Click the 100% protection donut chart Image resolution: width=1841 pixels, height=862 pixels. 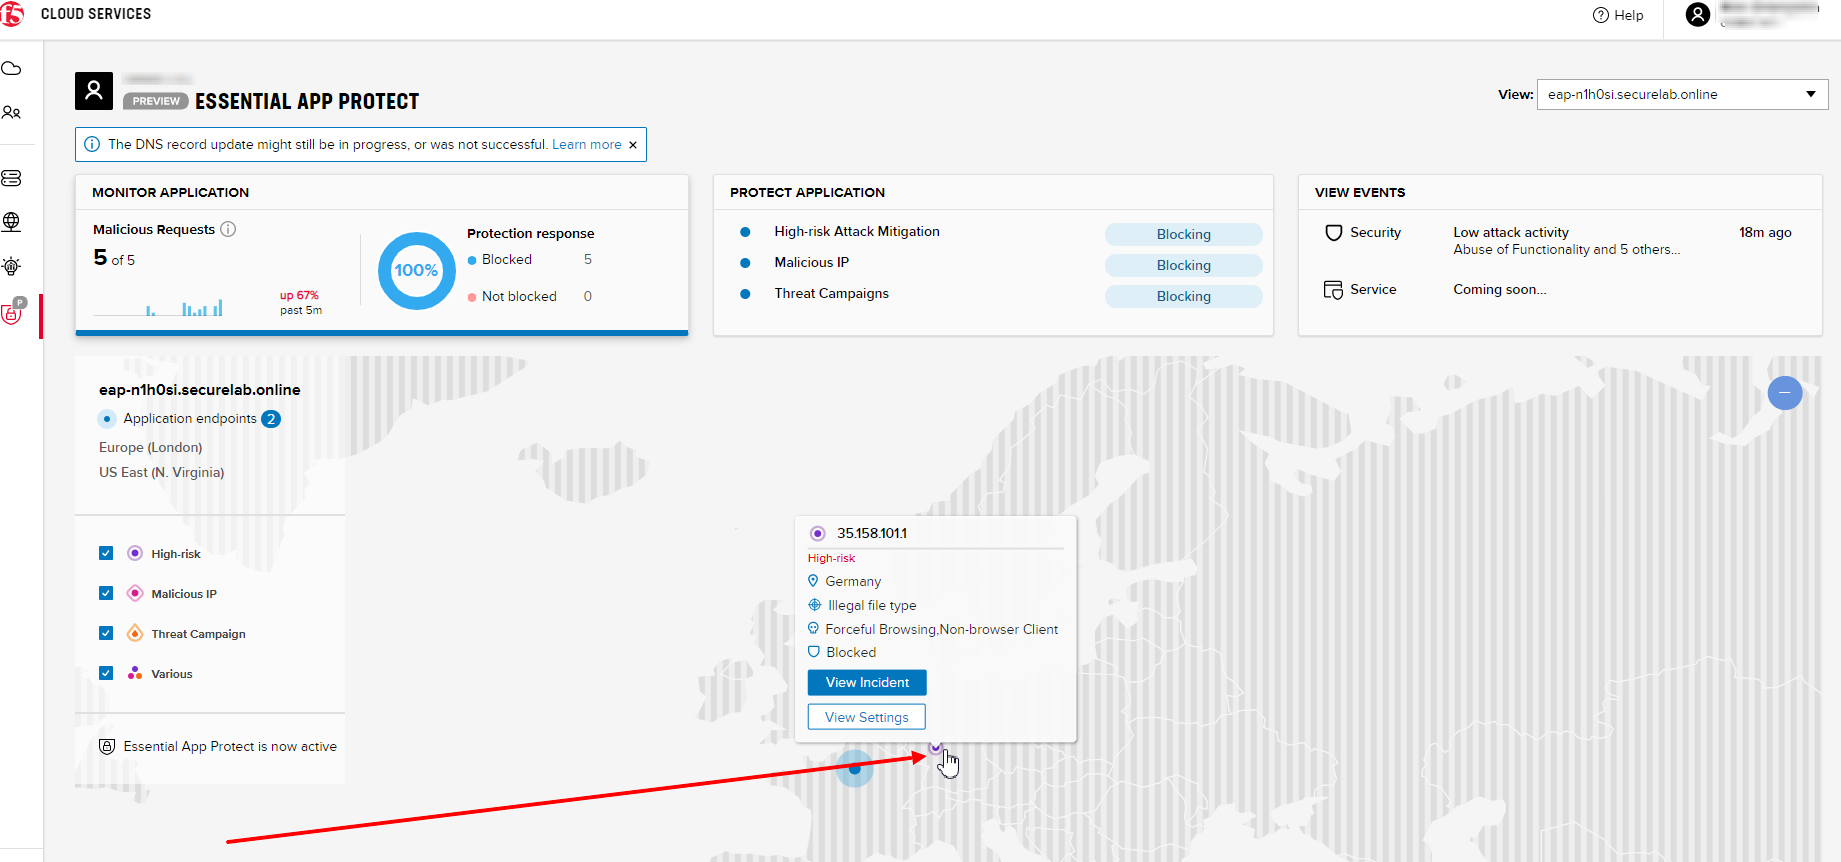416,270
